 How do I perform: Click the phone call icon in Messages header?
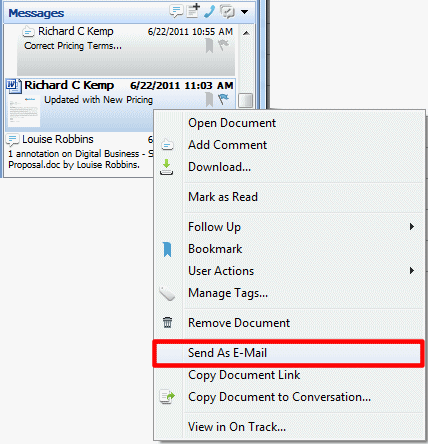(x=210, y=11)
